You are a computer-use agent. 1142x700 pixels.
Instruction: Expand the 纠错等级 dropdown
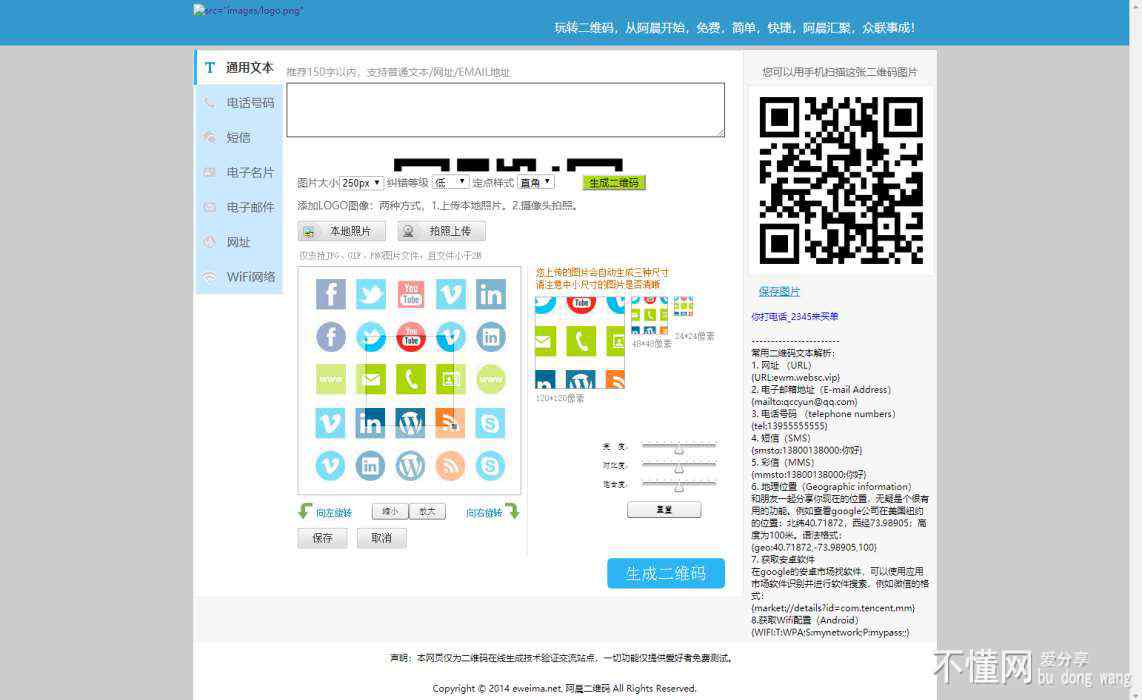click(x=450, y=182)
